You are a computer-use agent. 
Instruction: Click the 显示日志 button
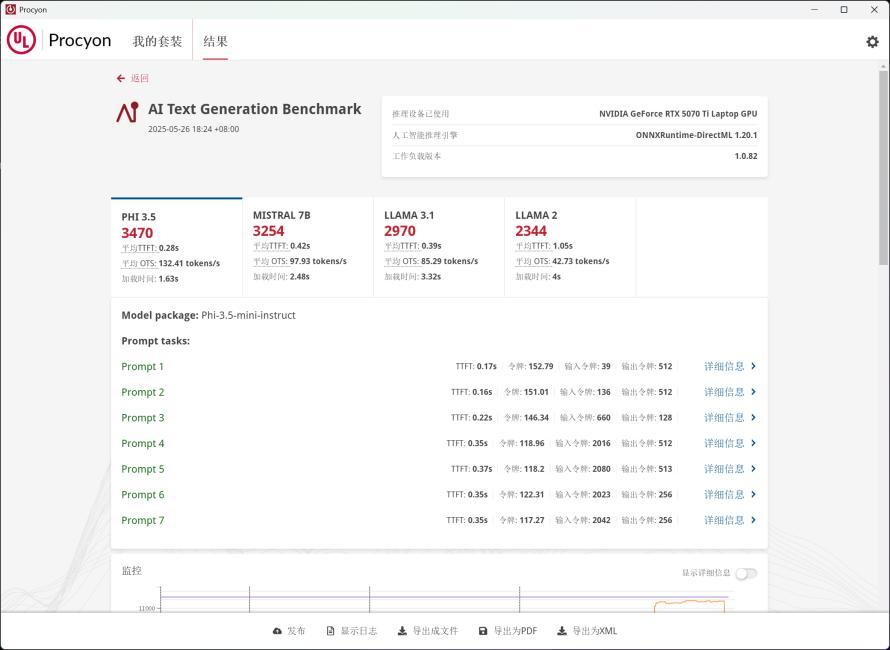coord(352,631)
